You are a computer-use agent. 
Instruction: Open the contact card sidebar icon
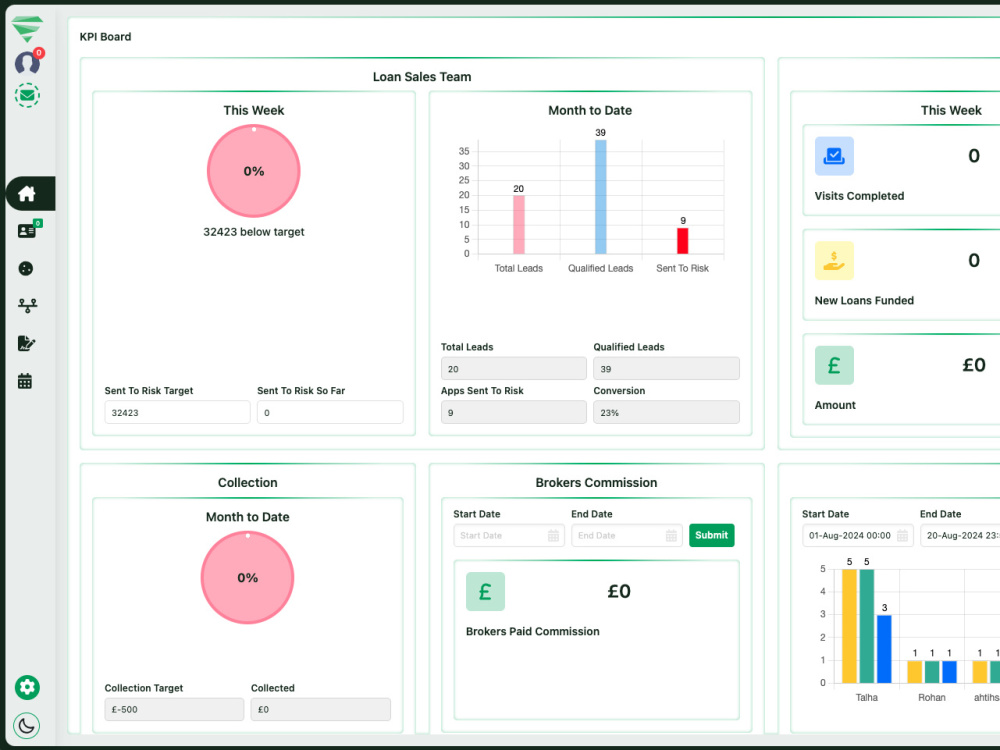pos(27,231)
